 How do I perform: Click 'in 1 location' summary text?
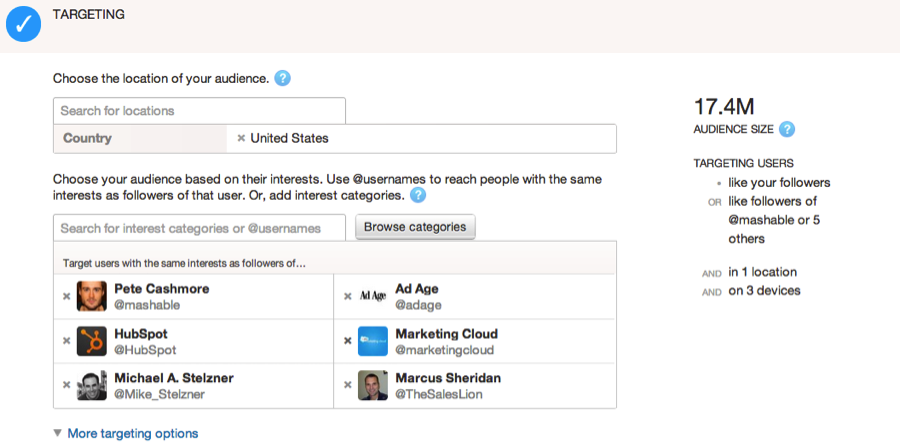(762, 272)
